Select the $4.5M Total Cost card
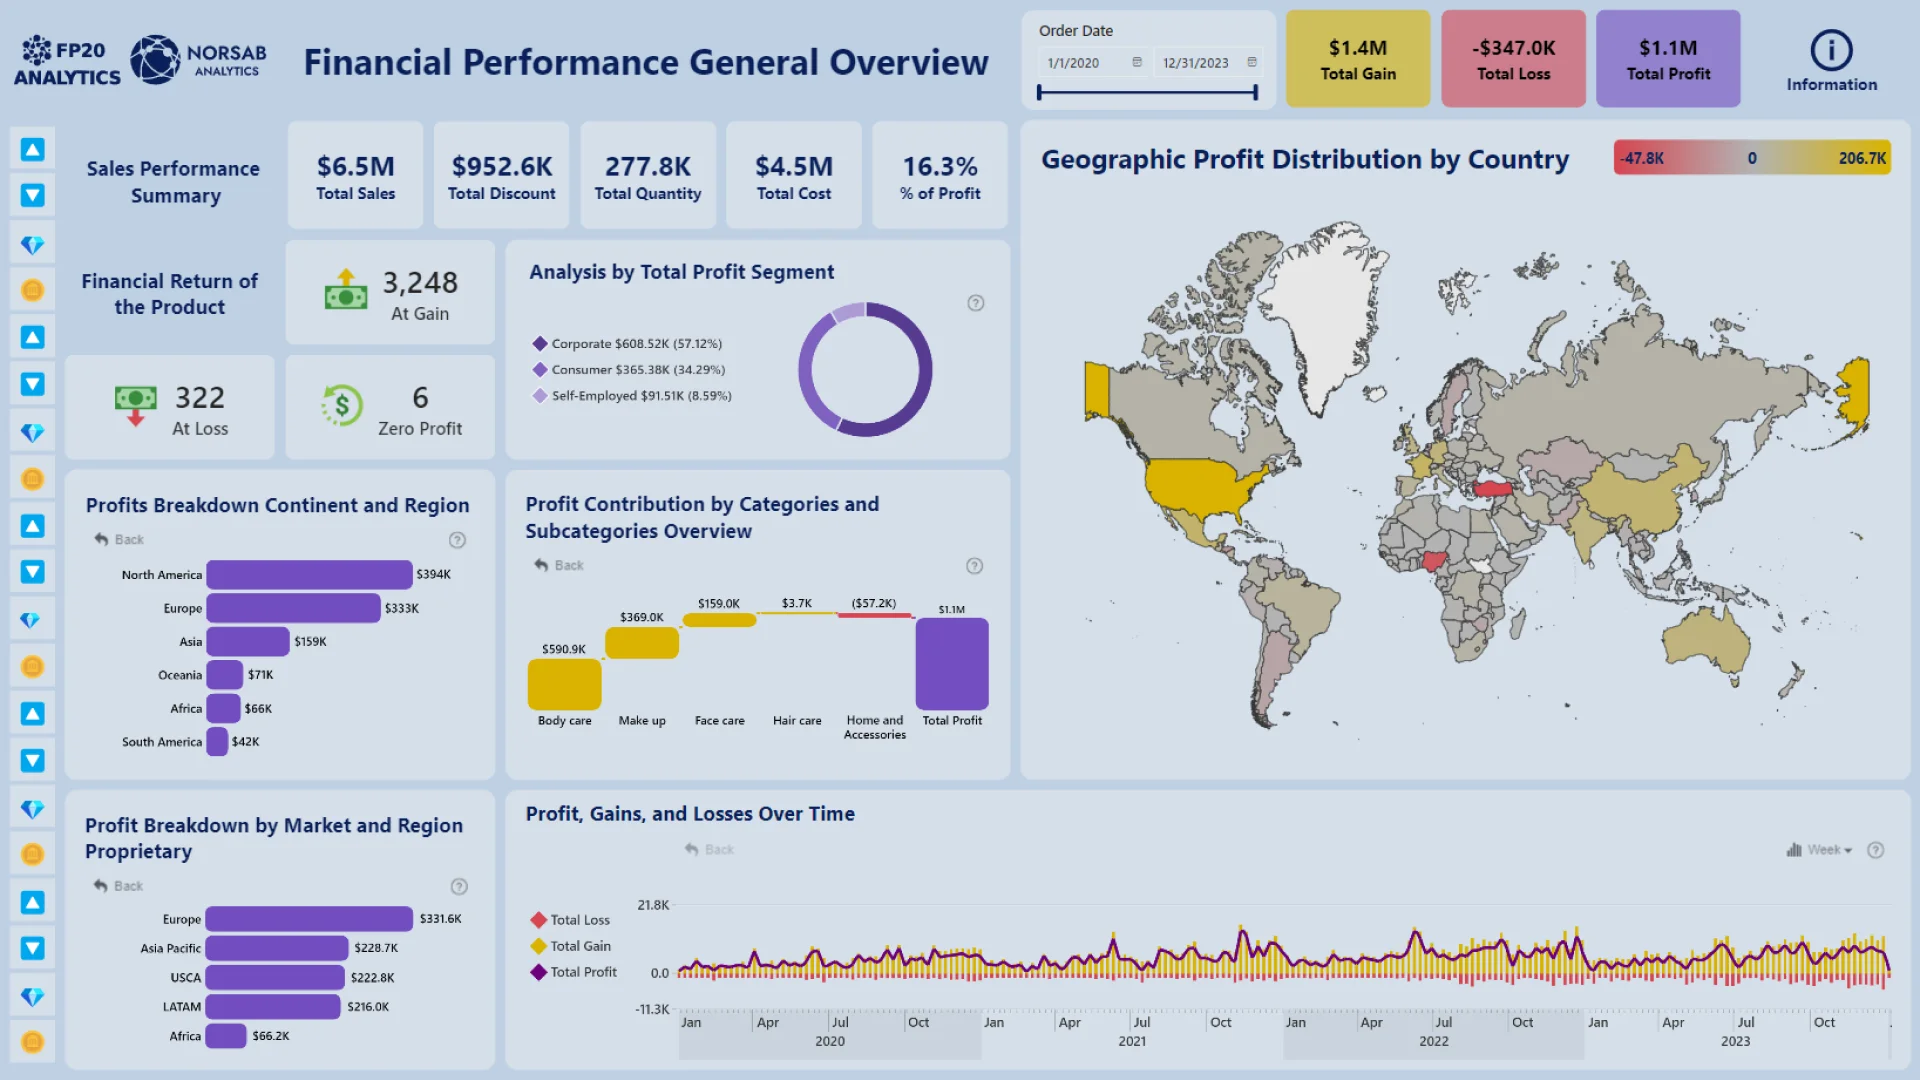 coord(794,176)
